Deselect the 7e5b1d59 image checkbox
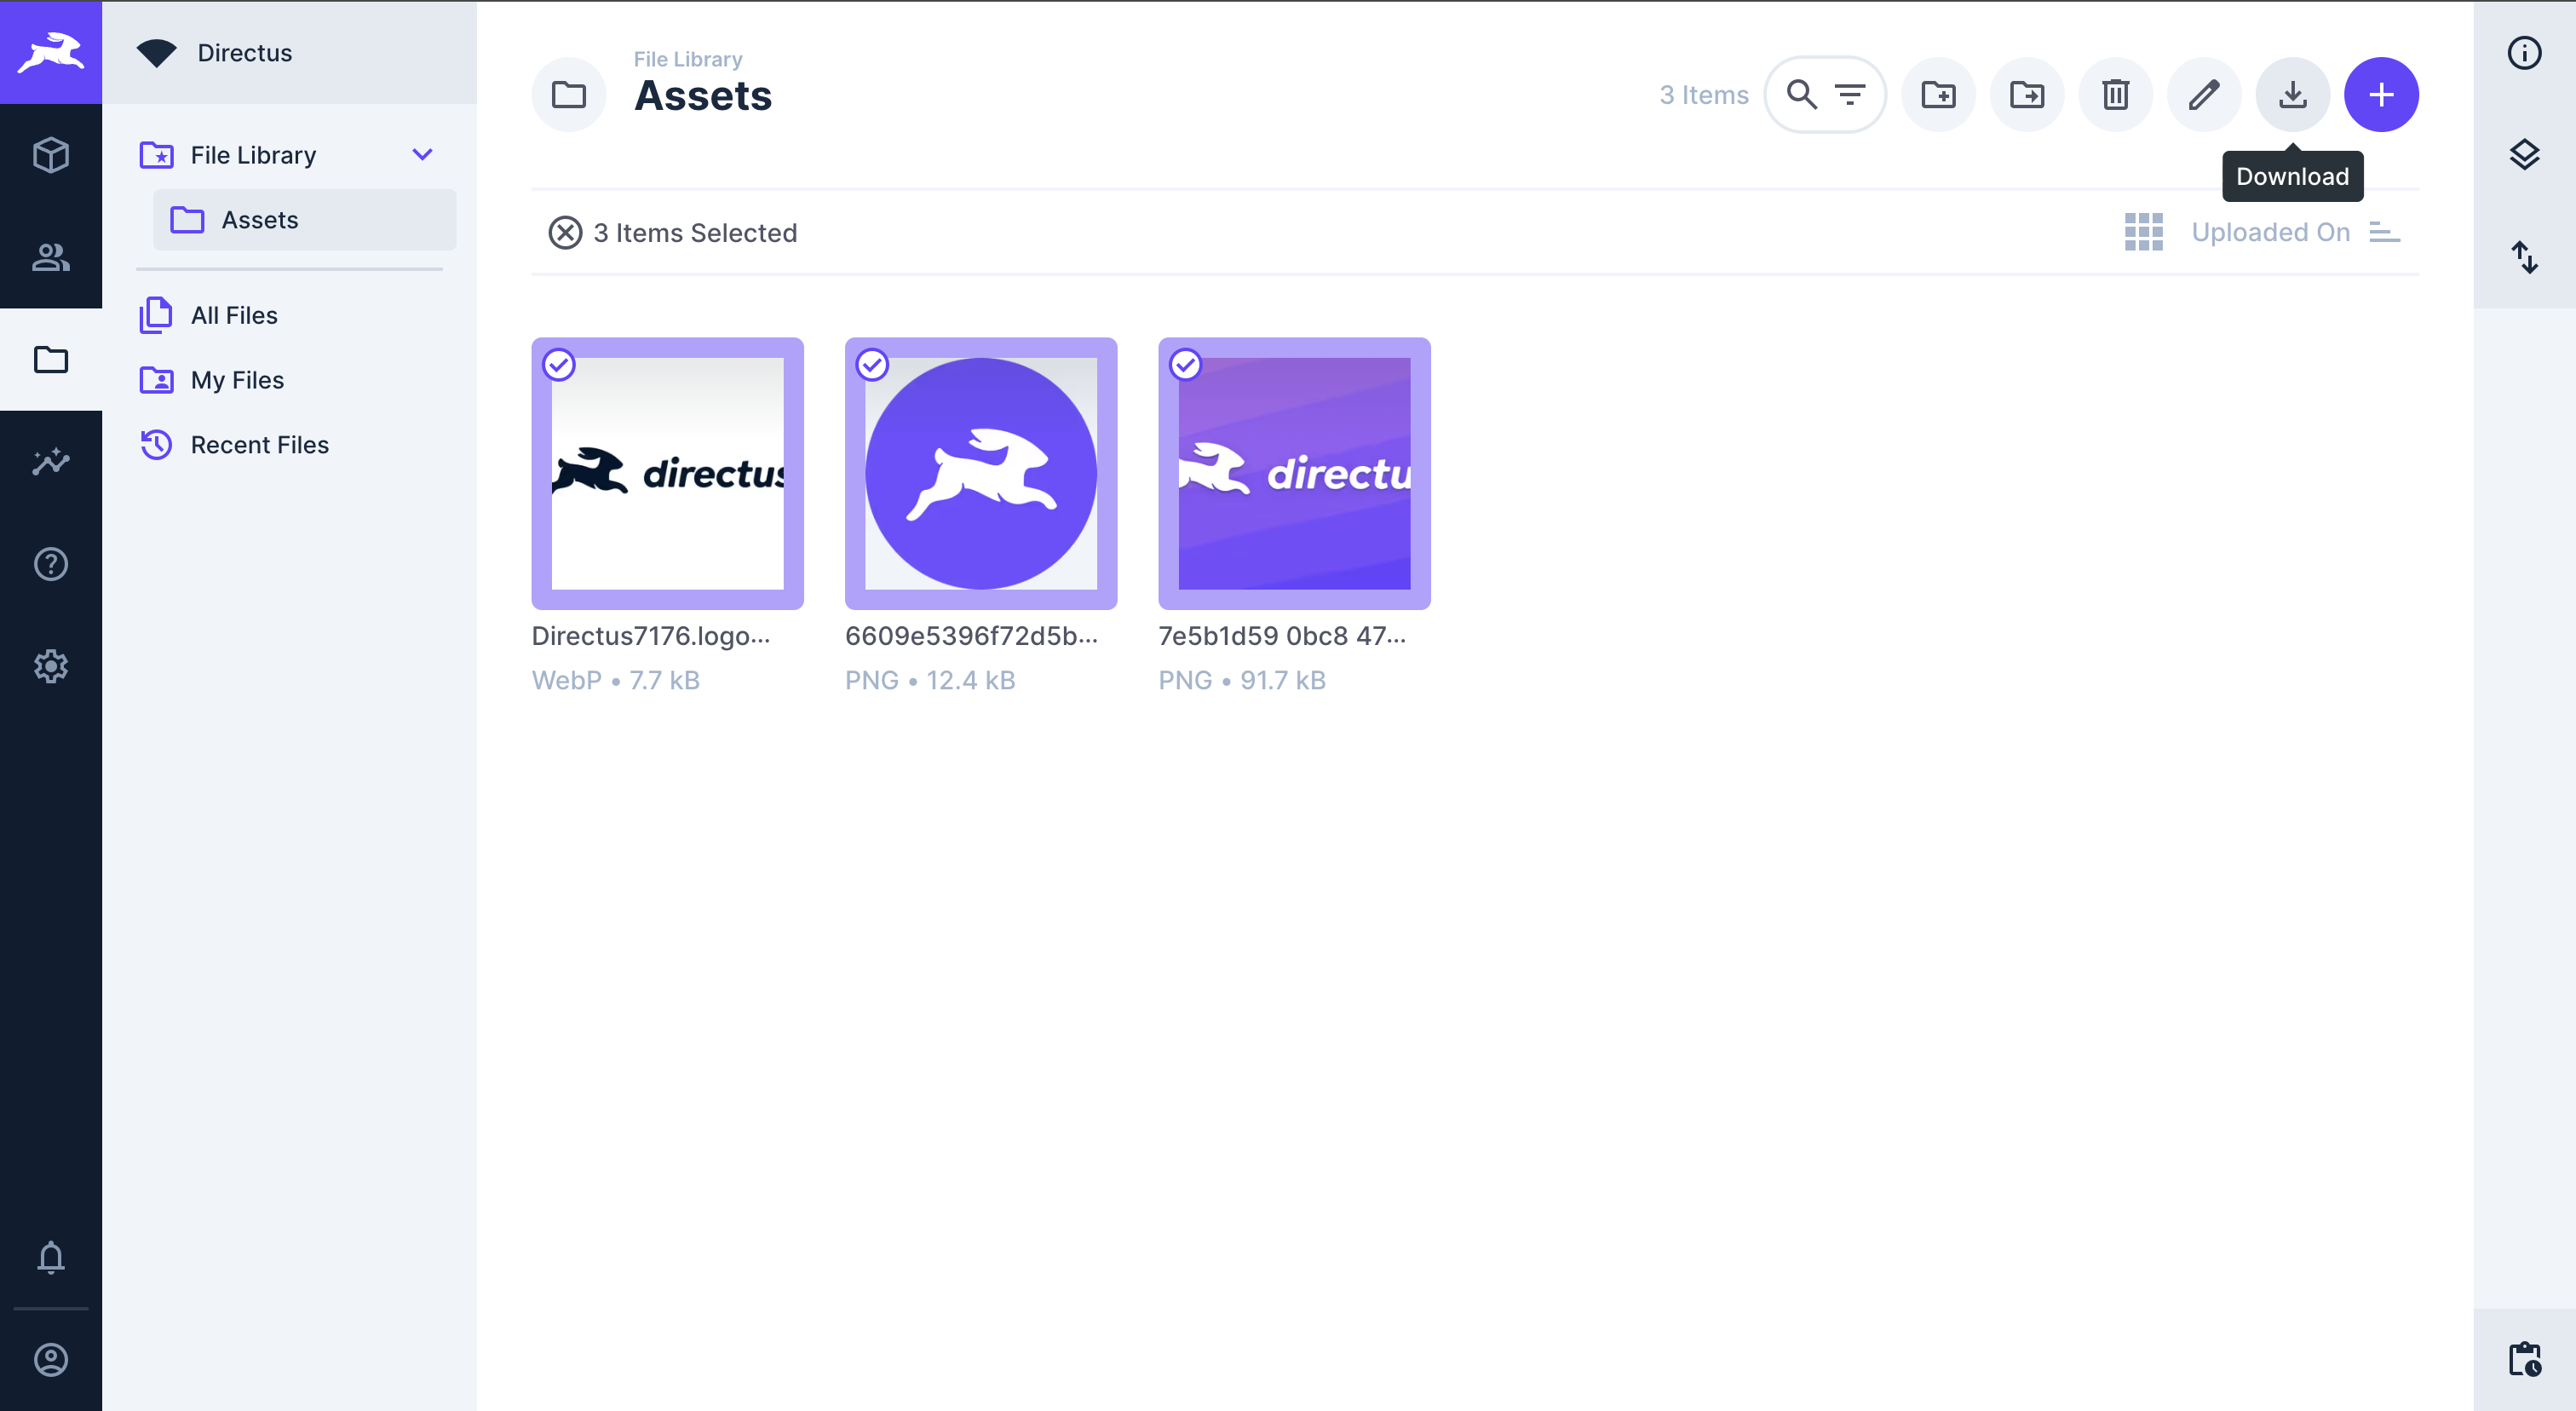 pos(1186,365)
